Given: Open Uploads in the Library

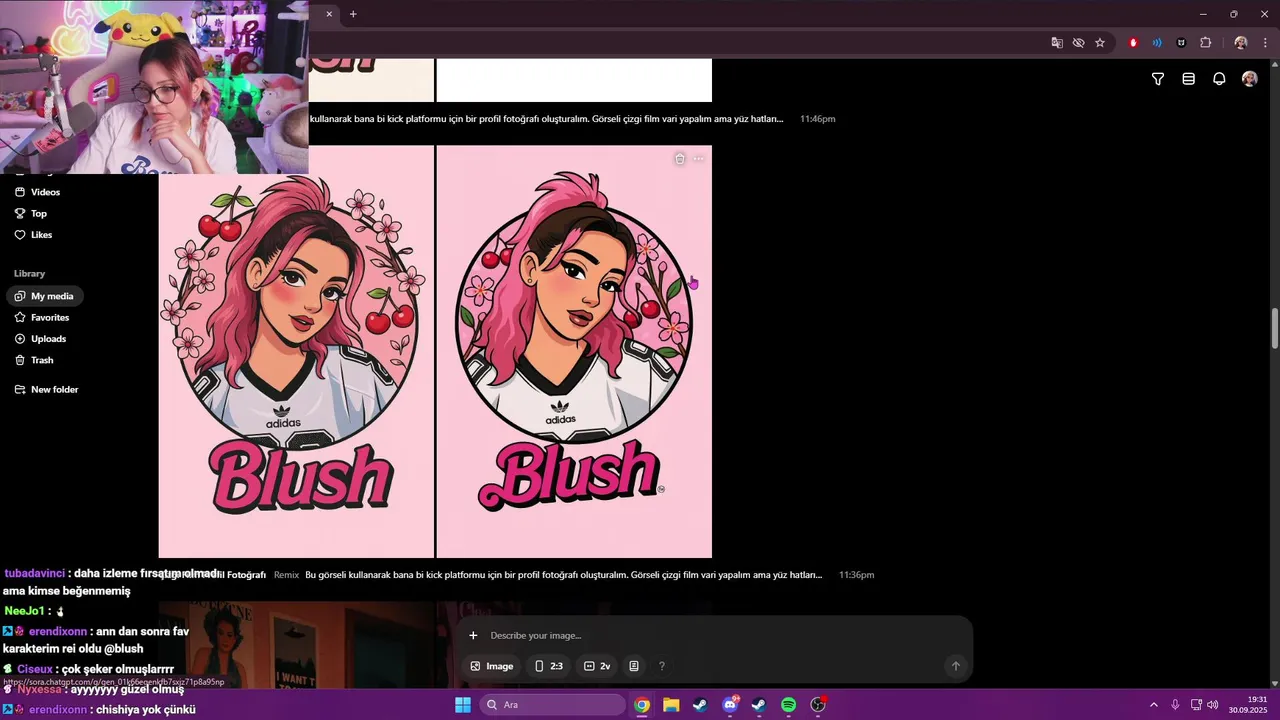Looking at the screenshot, I should [40, 339].
